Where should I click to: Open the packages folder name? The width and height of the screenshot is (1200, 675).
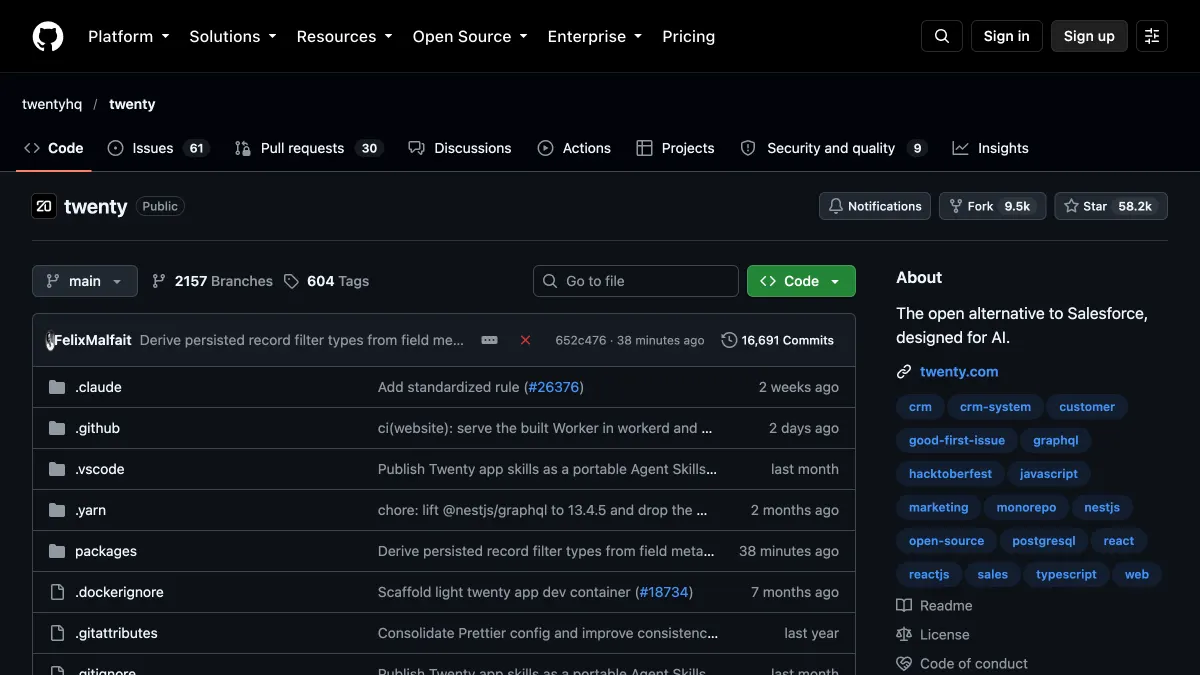click(106, 551)
